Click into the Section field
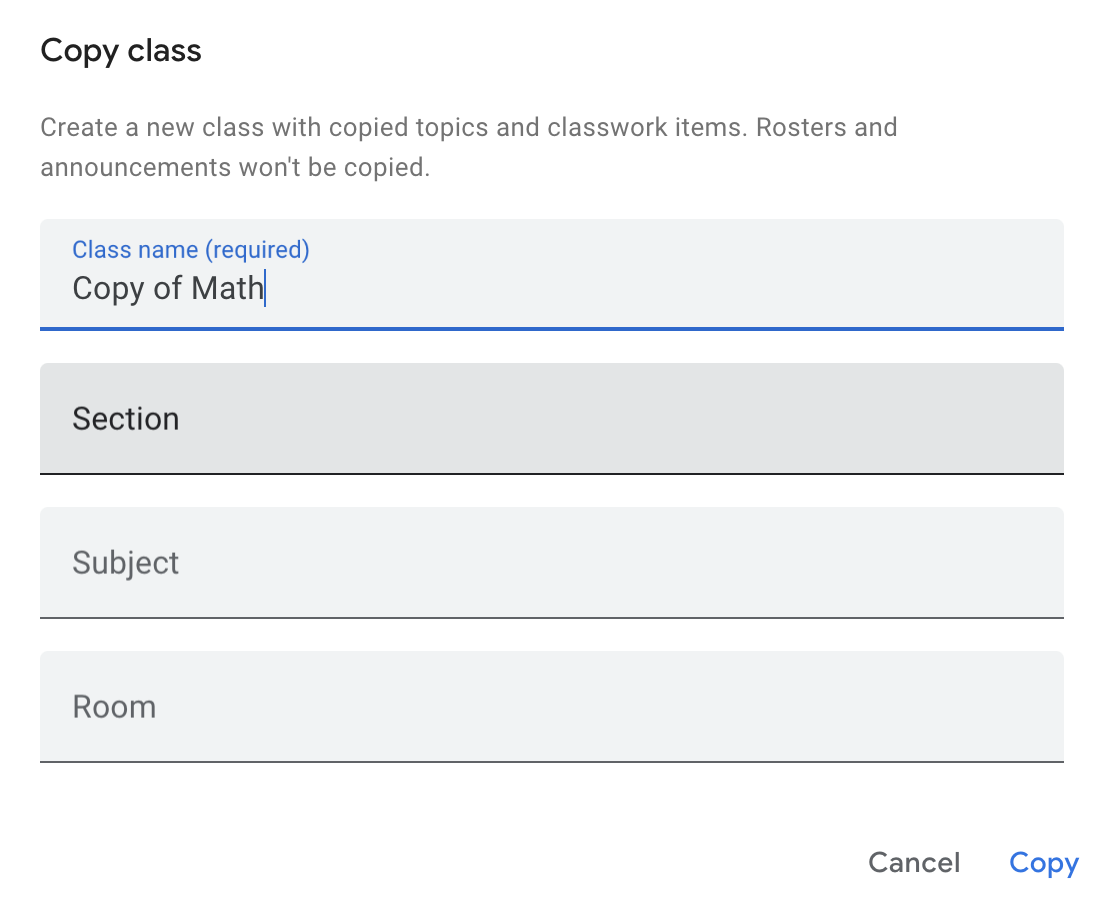The height and width of the screenshot is (906, 1103). pyautogui.click(x=551, y=418)
